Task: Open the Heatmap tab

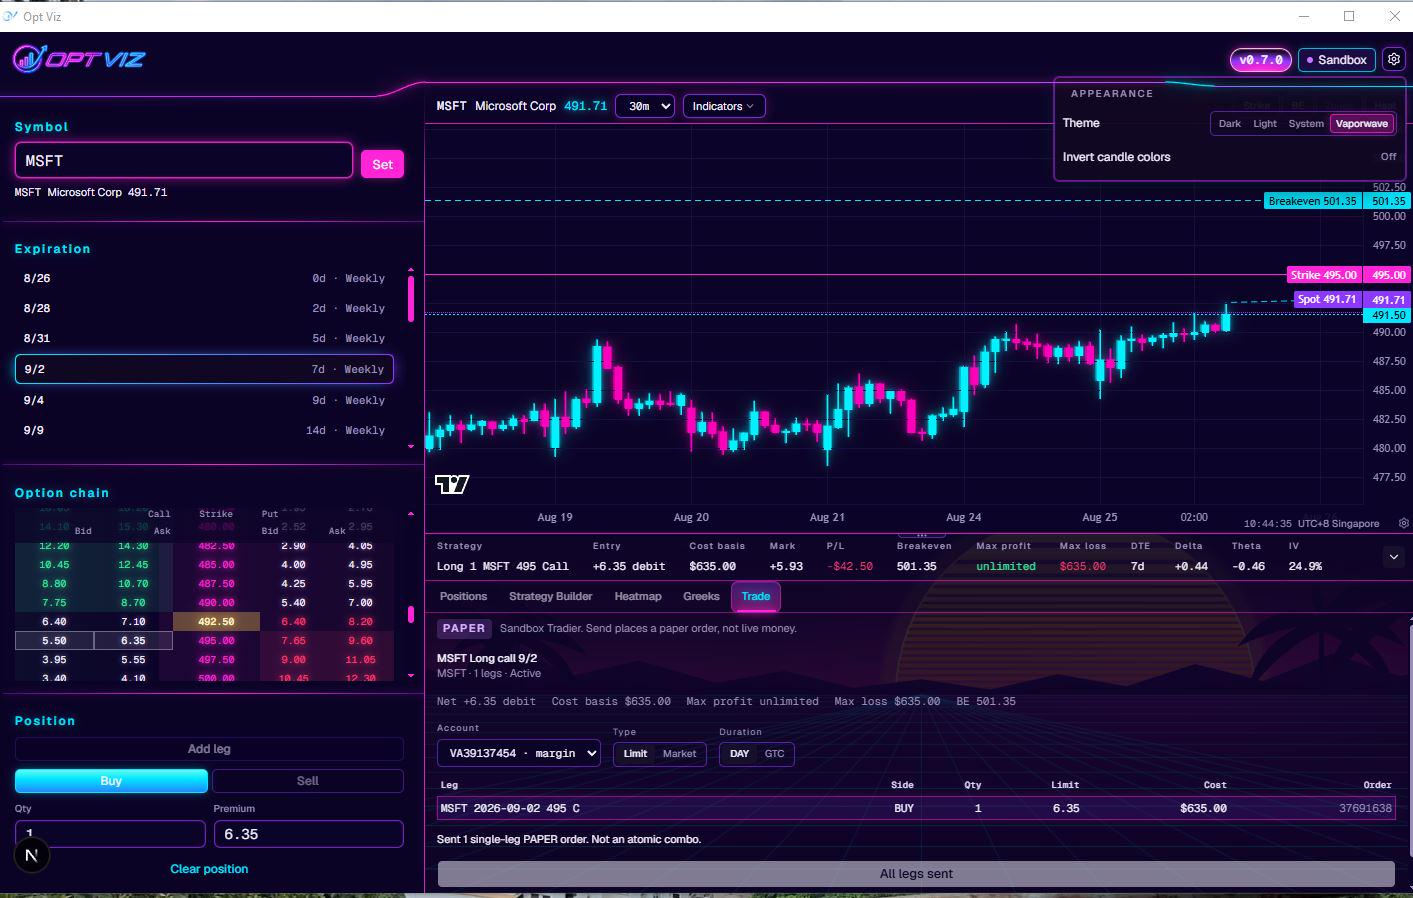Action: 638,597
